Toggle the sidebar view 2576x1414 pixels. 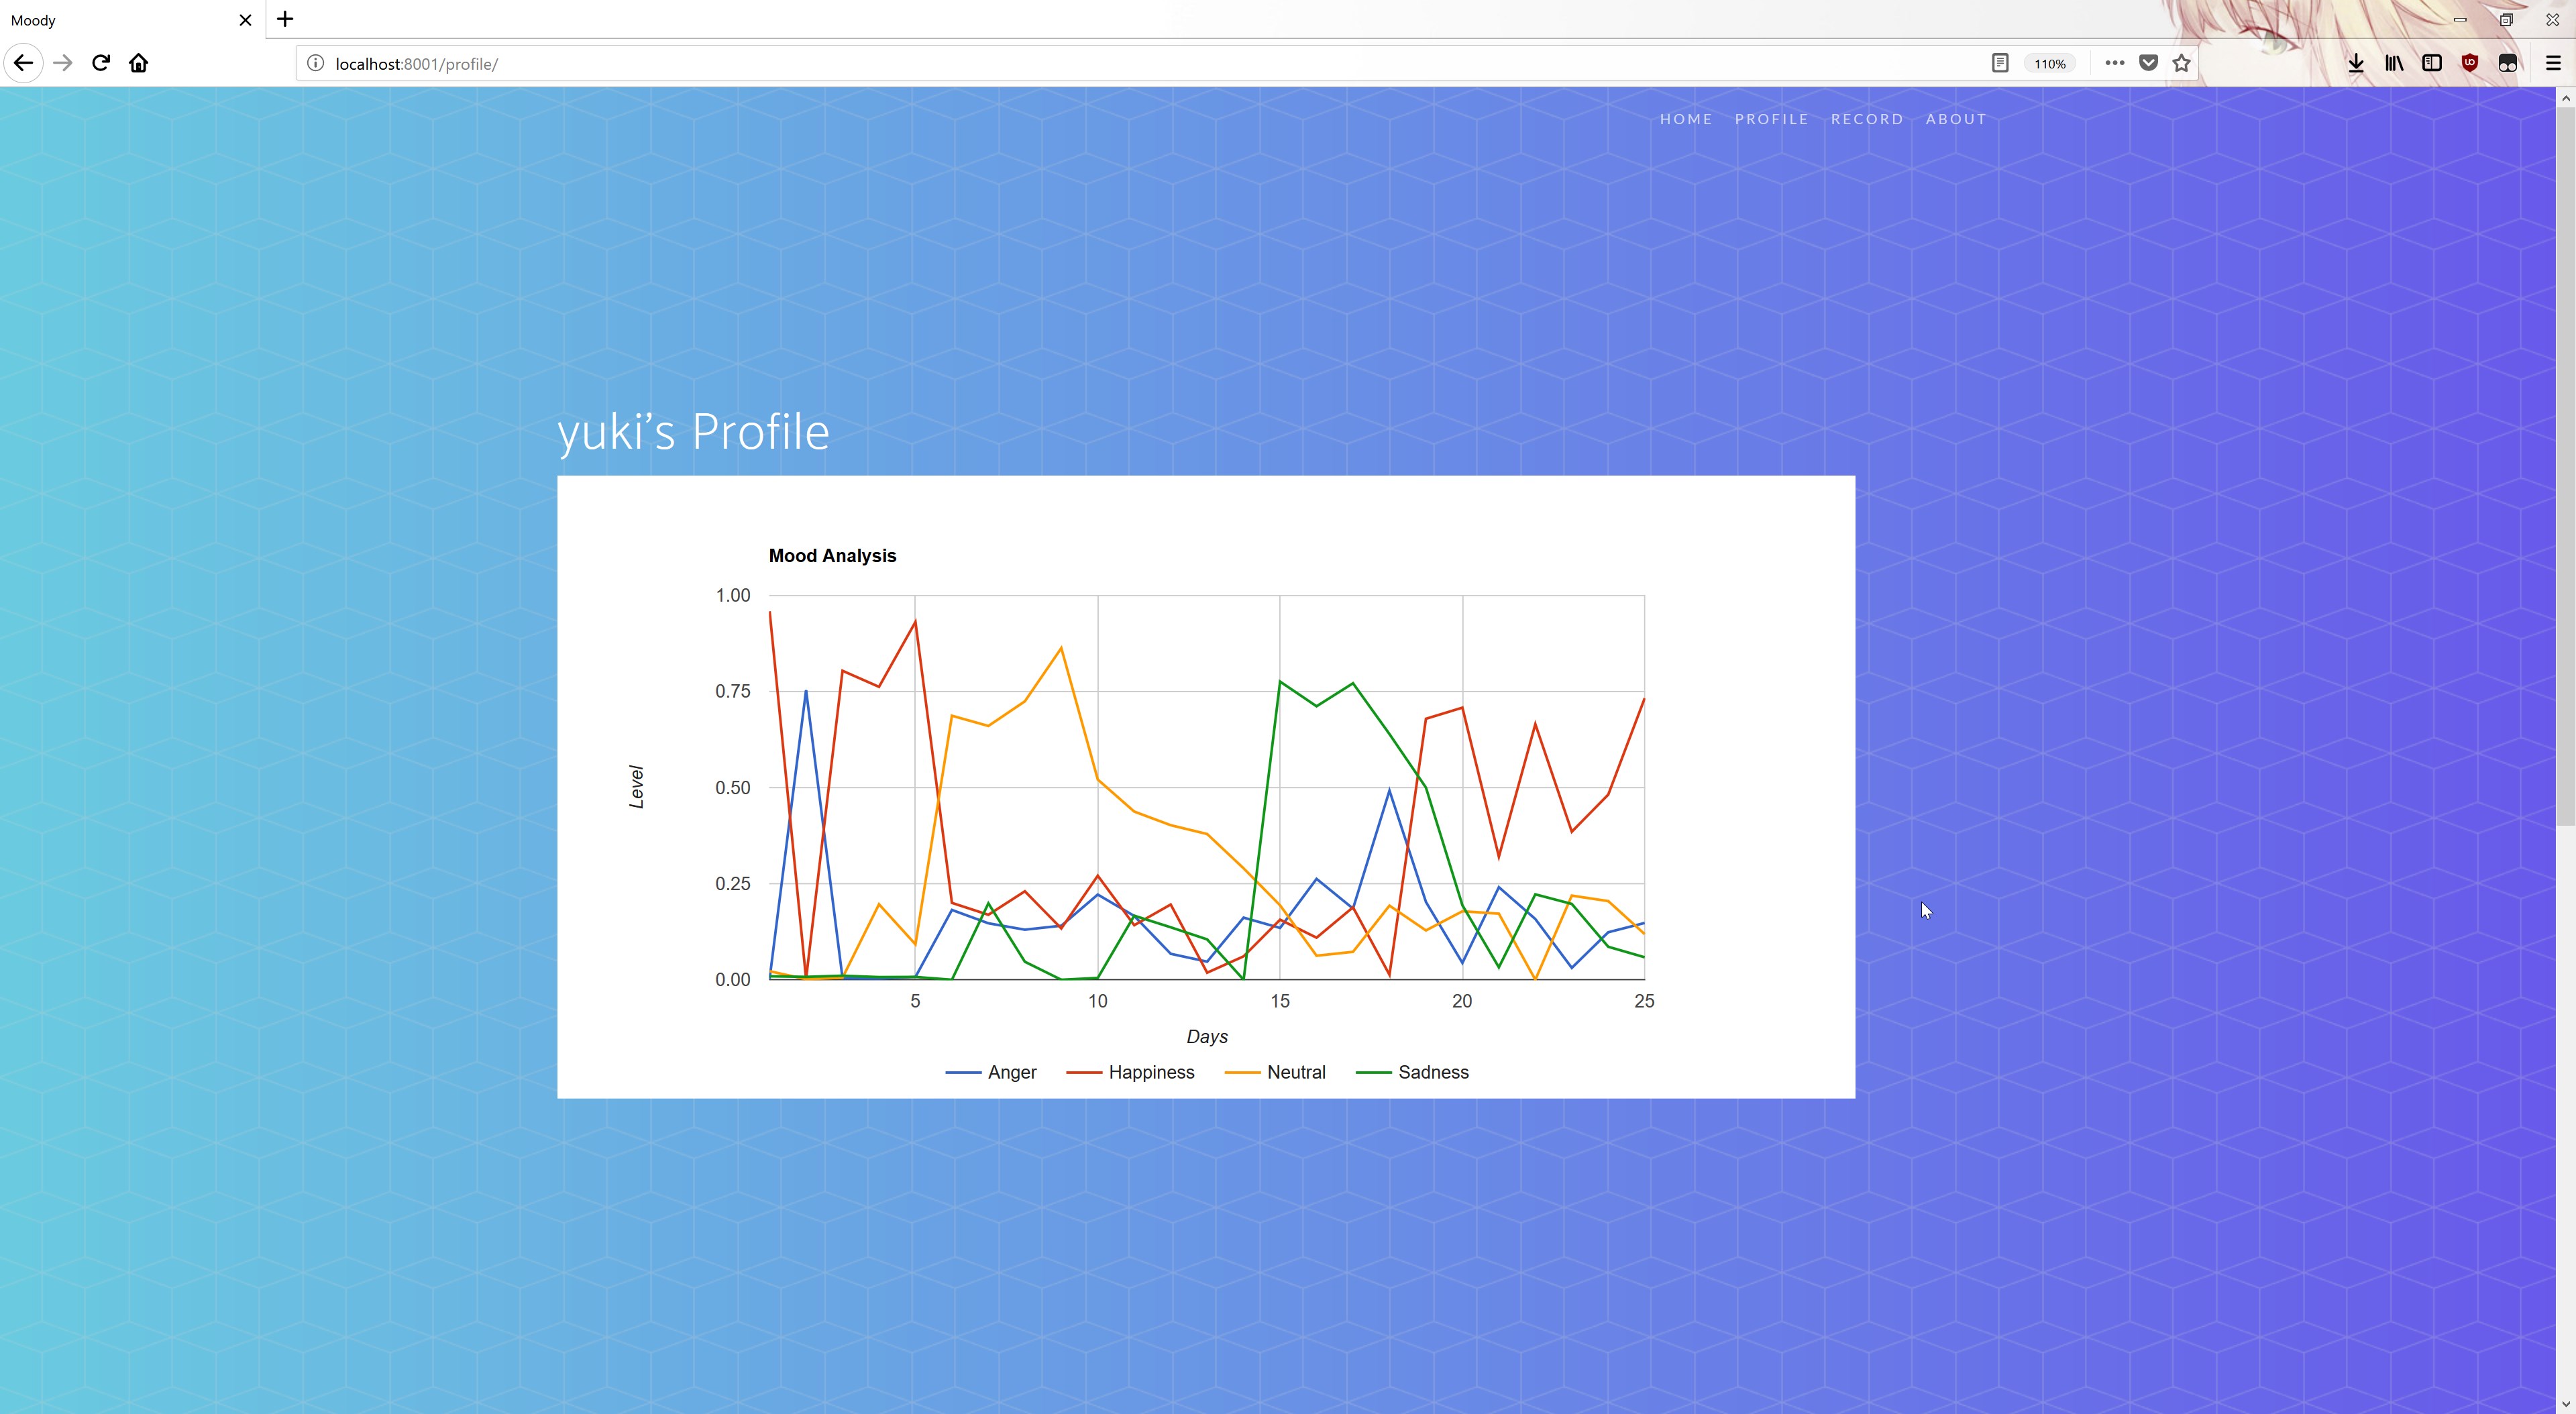click(2432, 63)
